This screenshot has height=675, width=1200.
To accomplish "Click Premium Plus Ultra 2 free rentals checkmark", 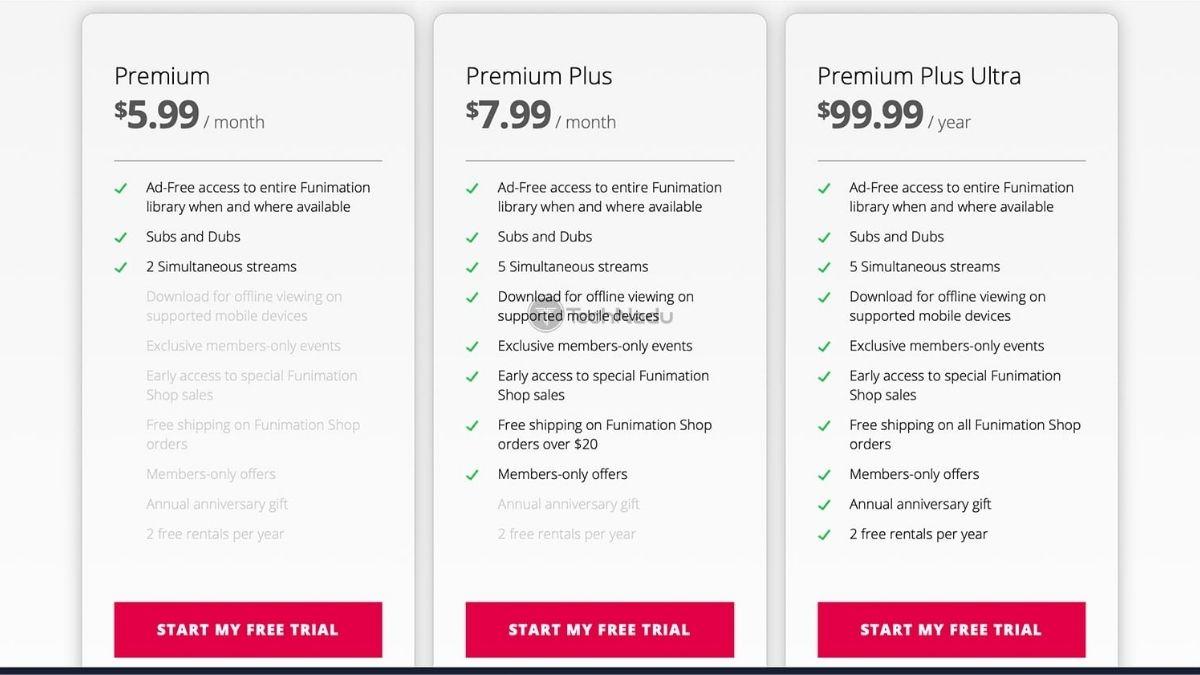I will (x=824, y=535).
